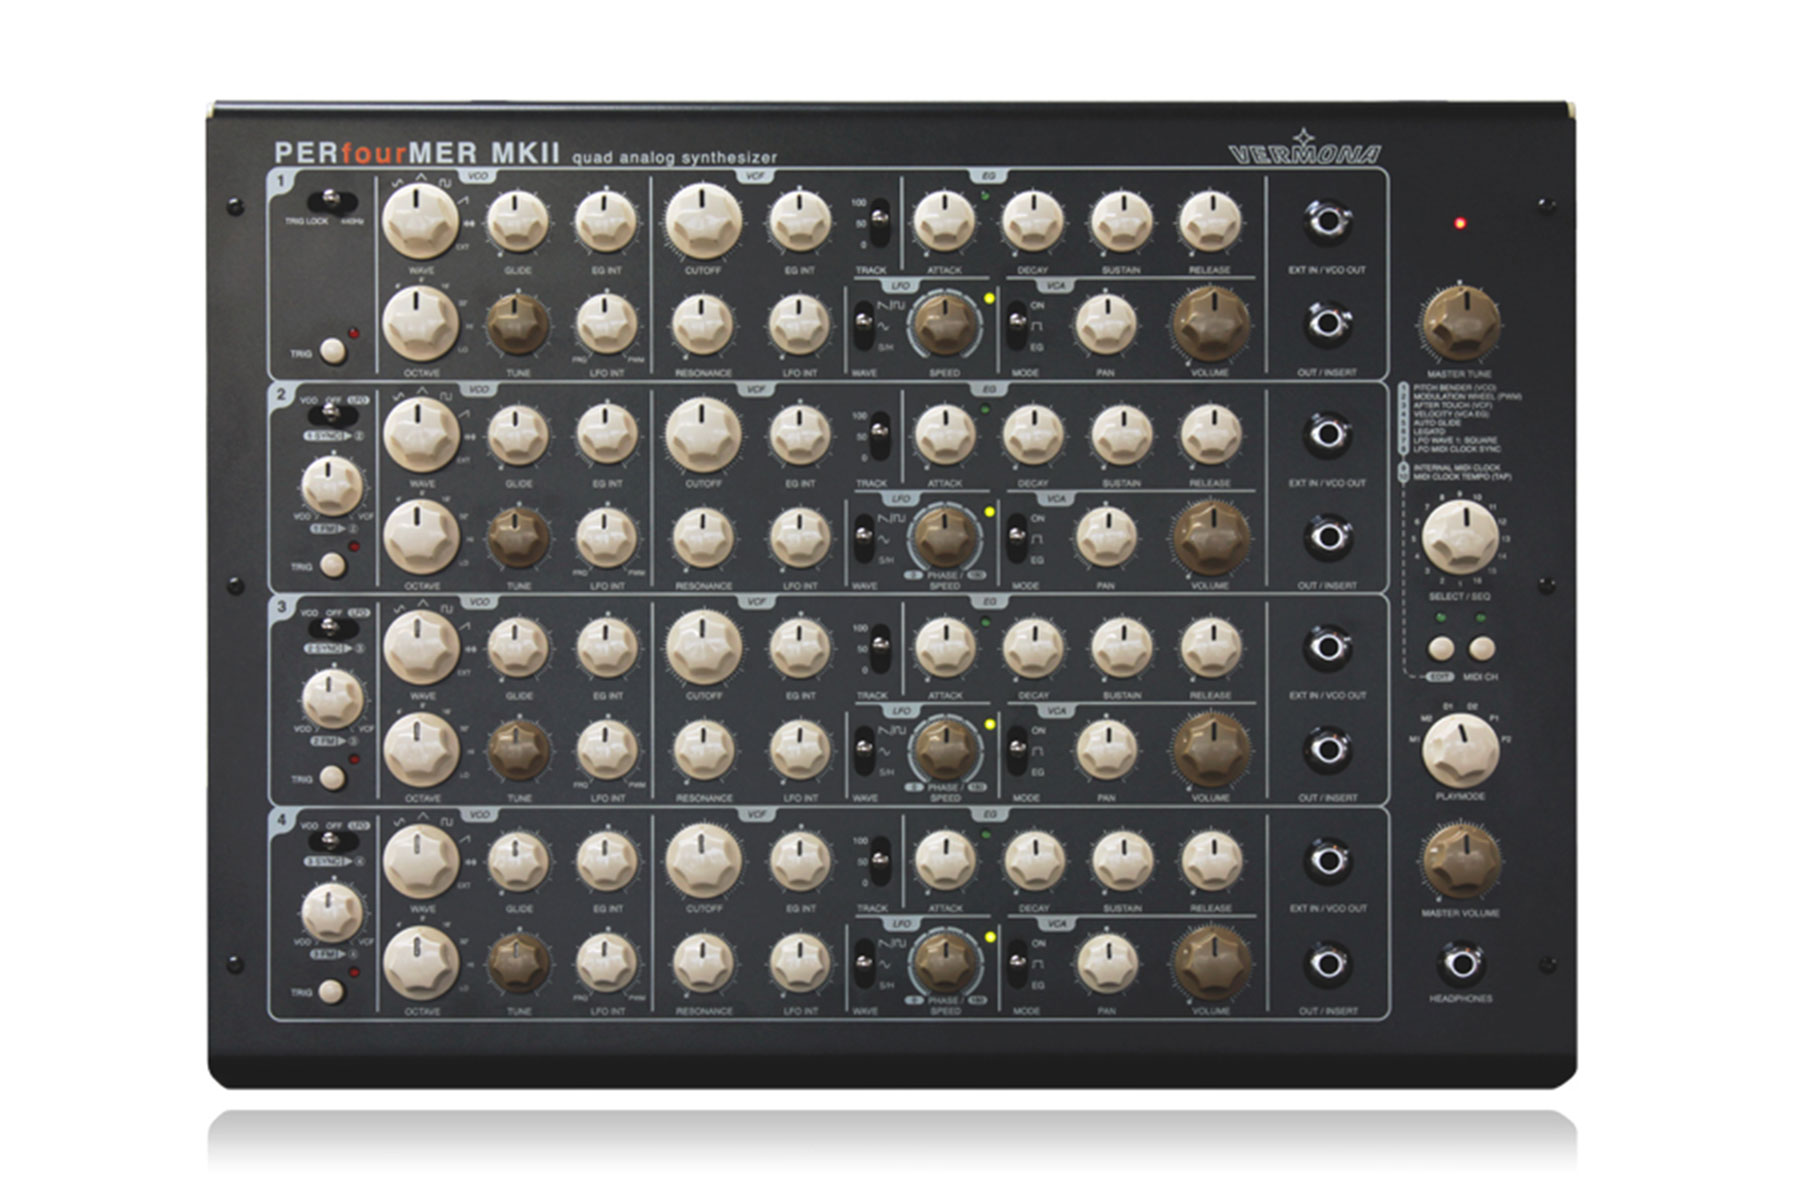1800x1200 pixels.
Task: Click channel 4 VOLUME knob
Action: (x=1210, y=964)
